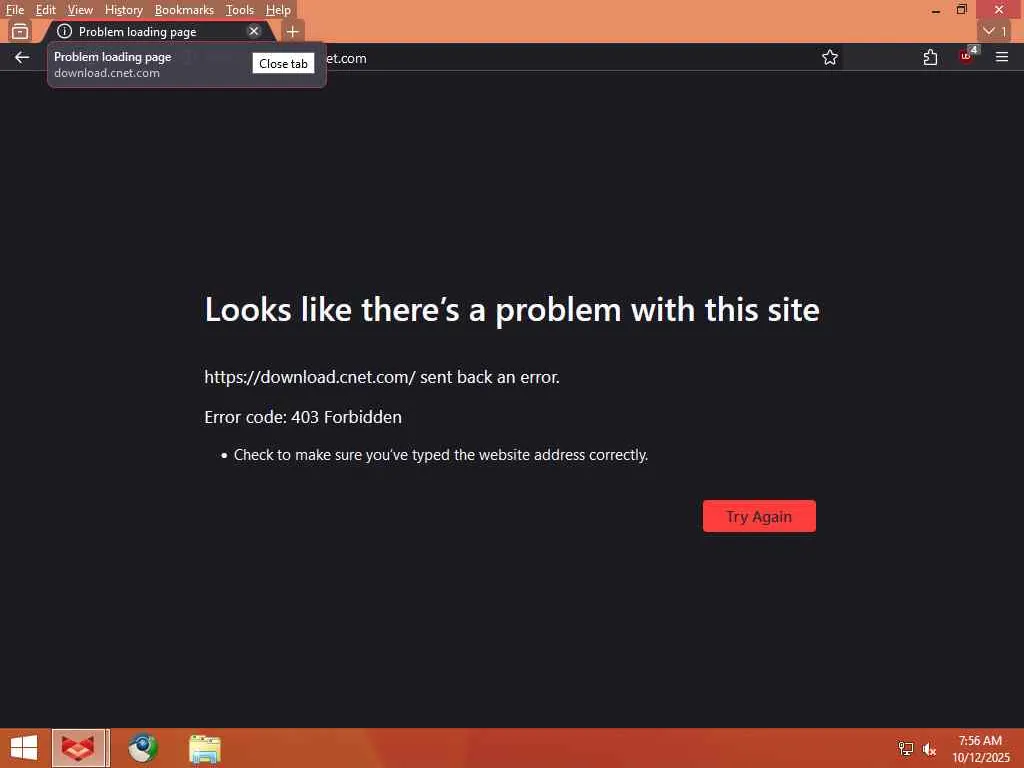This screenshot has width=1024, height=768.
Task: Open the Help menu
Action: (278, 10)
